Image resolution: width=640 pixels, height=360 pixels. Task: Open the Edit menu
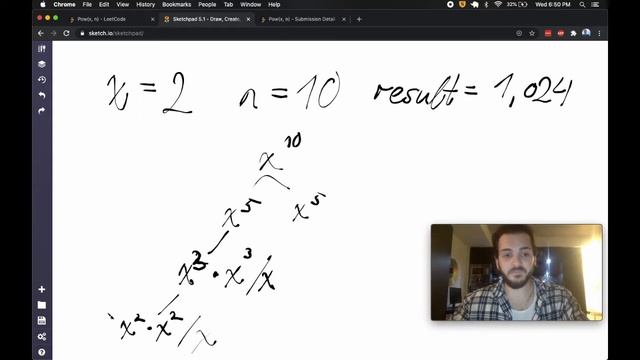tap(104, 4)
